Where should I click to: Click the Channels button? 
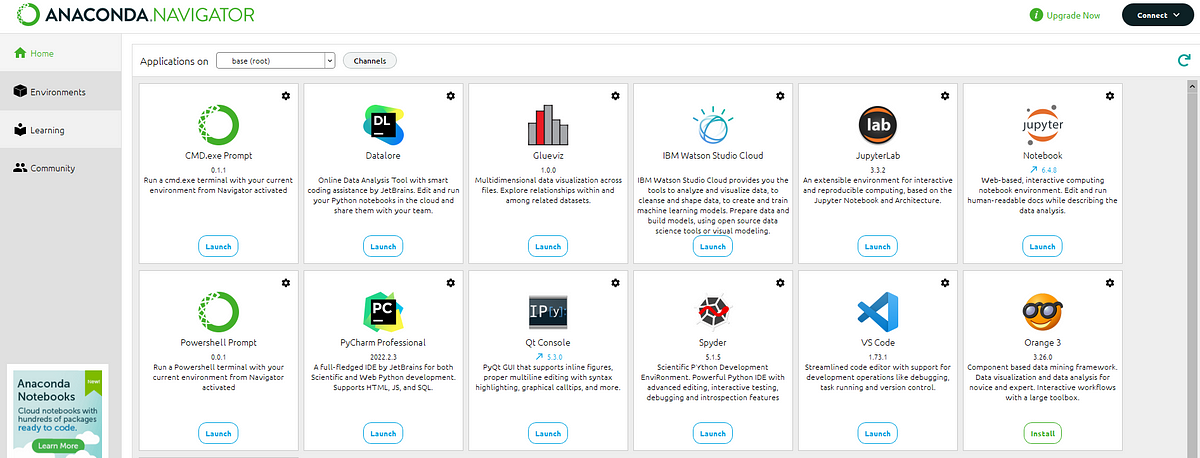click(370, 61)
